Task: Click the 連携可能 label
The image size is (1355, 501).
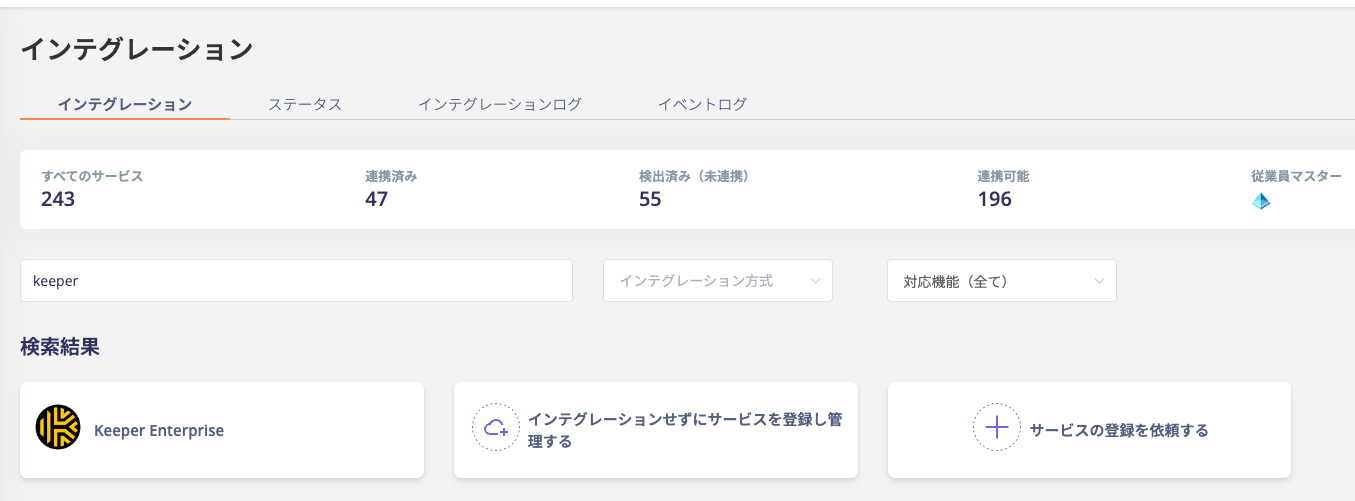Action: coord(1003,176)
